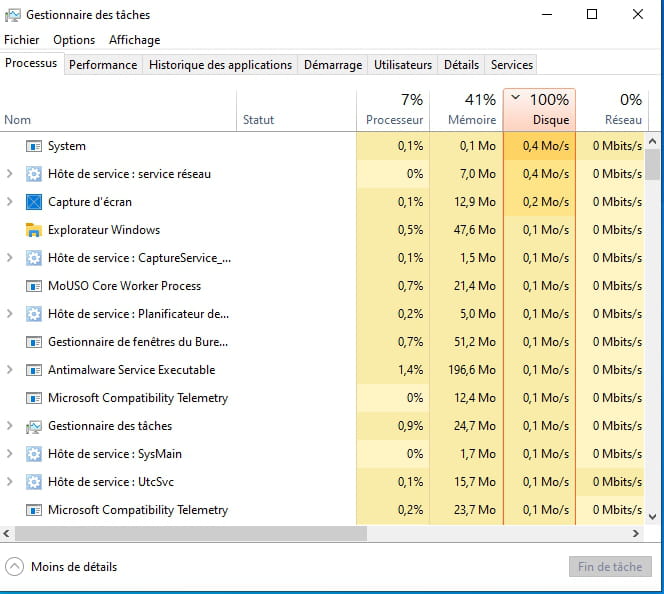
Task: Click the Explorateur Windows folder icon
Action: coord(34,230)
